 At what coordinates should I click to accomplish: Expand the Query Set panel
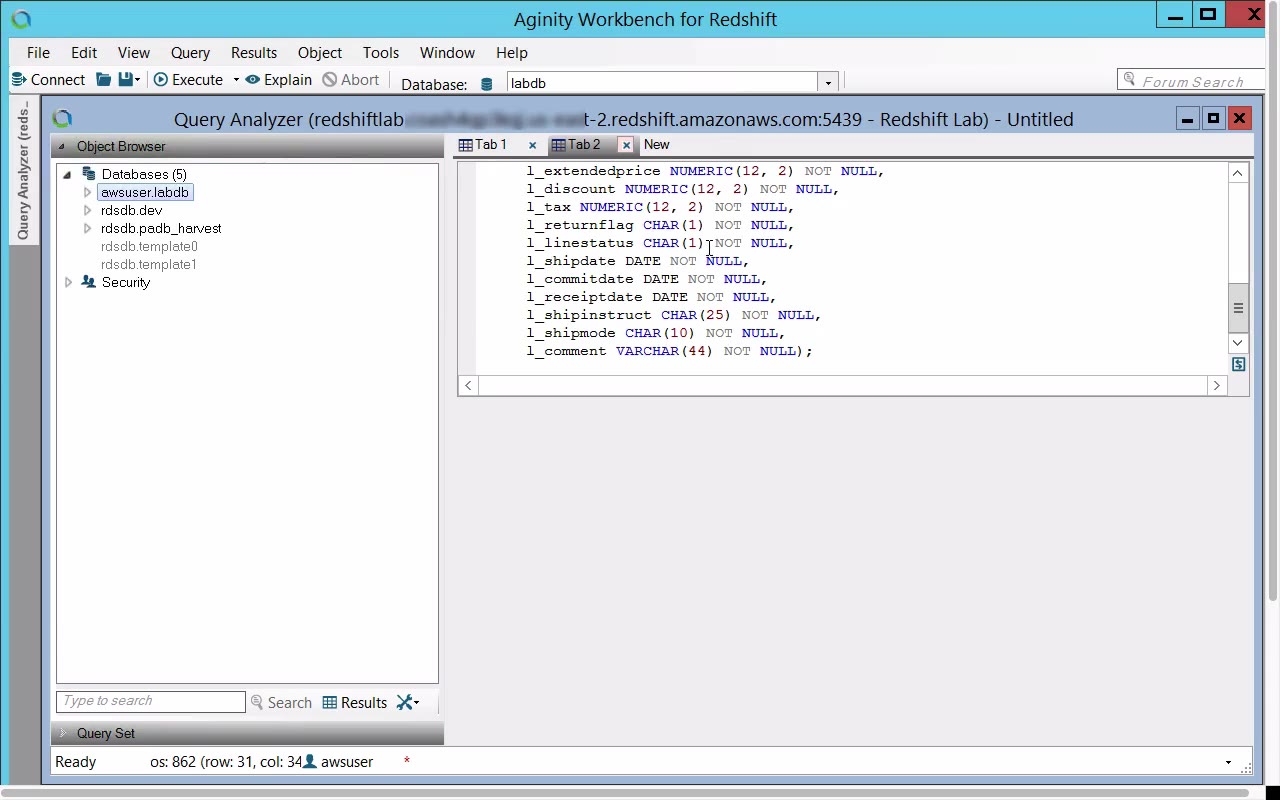pos(63,733)
